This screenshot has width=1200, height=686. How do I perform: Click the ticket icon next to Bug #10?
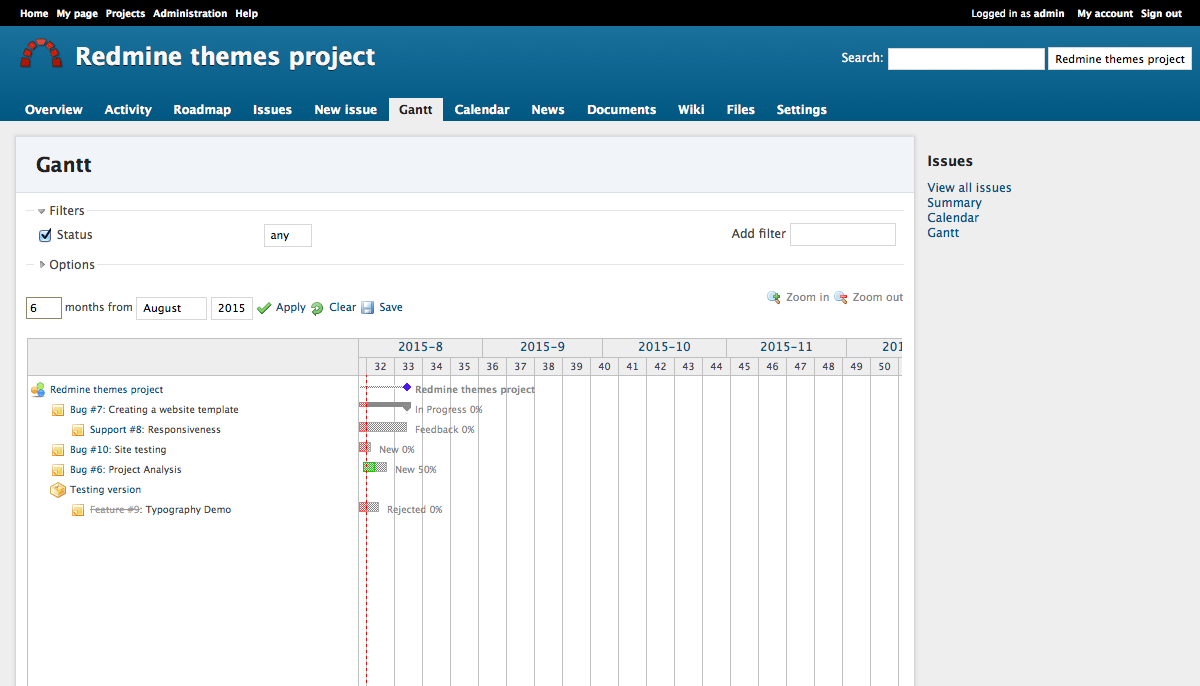[58, 450]
